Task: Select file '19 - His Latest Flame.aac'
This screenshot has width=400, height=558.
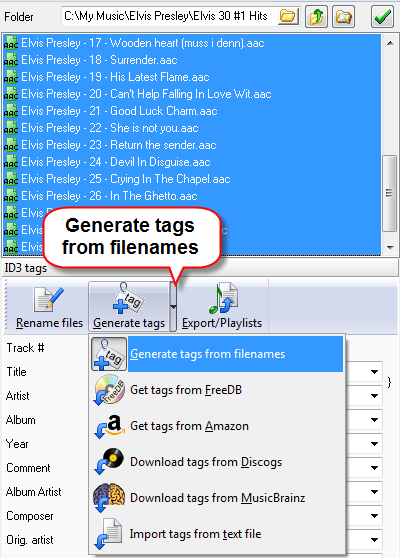Action: [115, 77]
